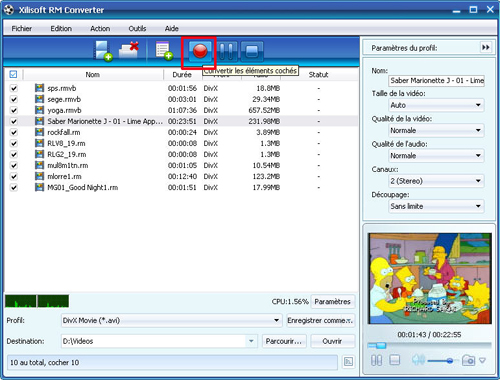This screenshot has width=500, height=380.
Task: Click the file icon of RLV8_19.rm
Action: coord(39,143)
